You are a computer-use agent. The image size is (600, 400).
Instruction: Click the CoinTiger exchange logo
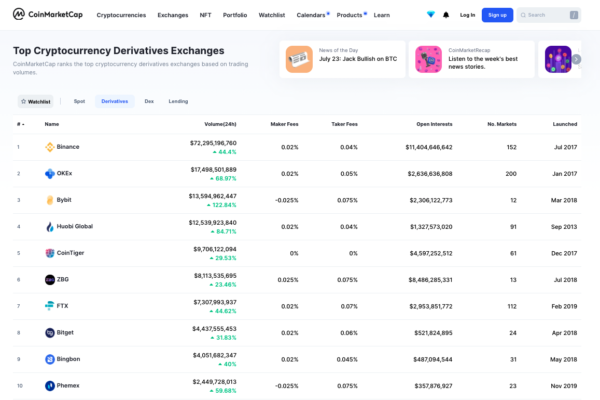(50, 253)
